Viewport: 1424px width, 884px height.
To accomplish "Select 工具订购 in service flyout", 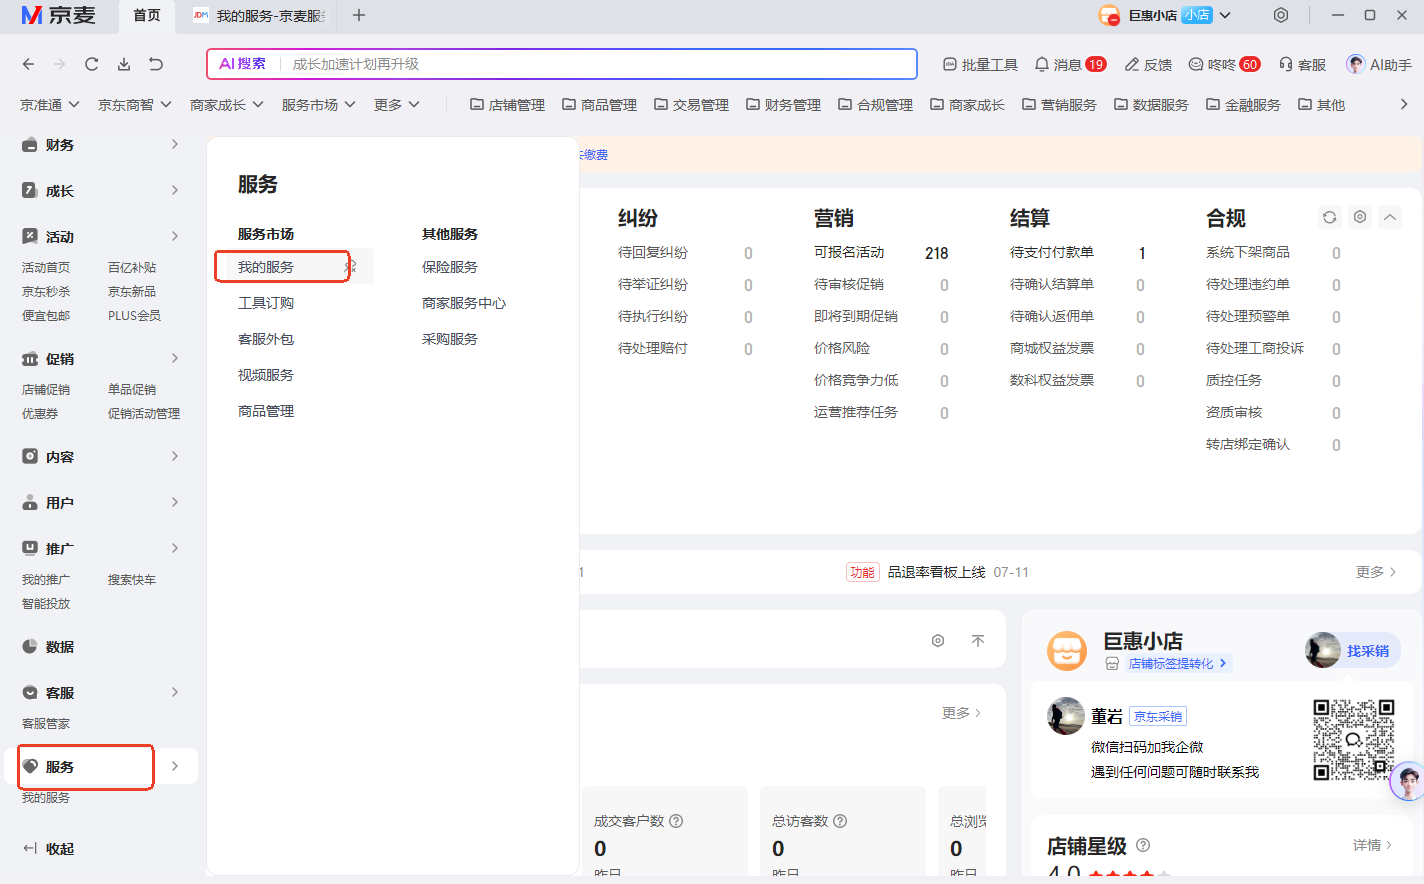I will tap(266, 303).
